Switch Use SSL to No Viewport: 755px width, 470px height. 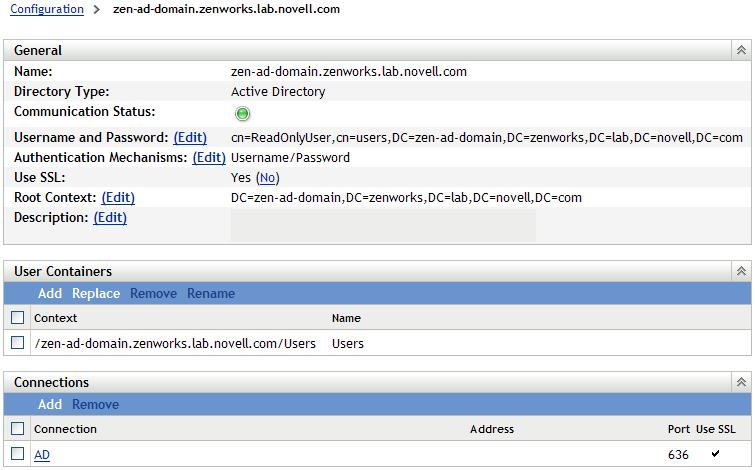click(268, 177)
